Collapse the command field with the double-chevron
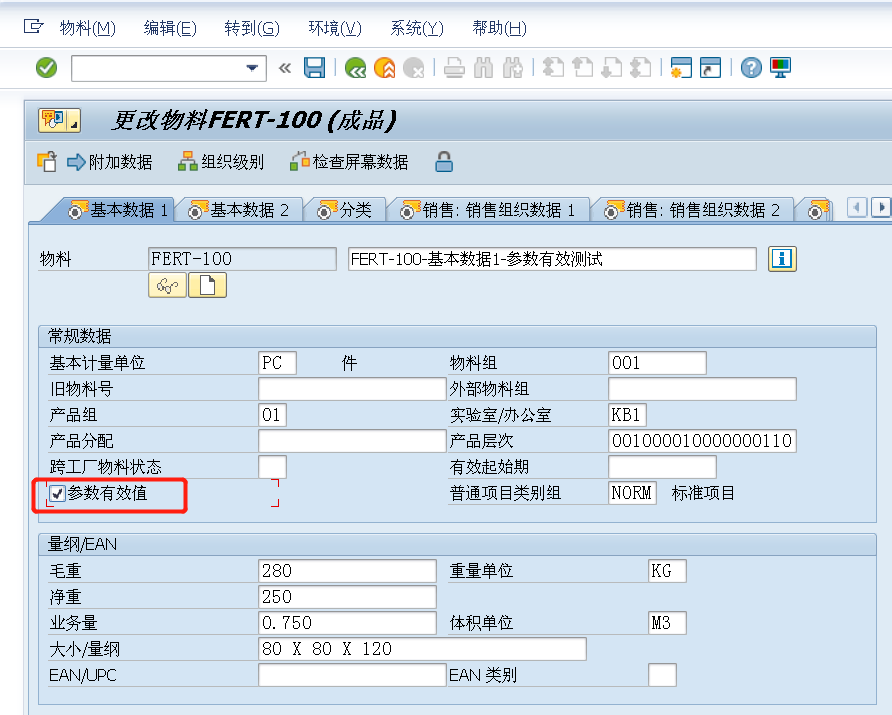This screenshot has height=715, width=892. click(x=285, y=68)
